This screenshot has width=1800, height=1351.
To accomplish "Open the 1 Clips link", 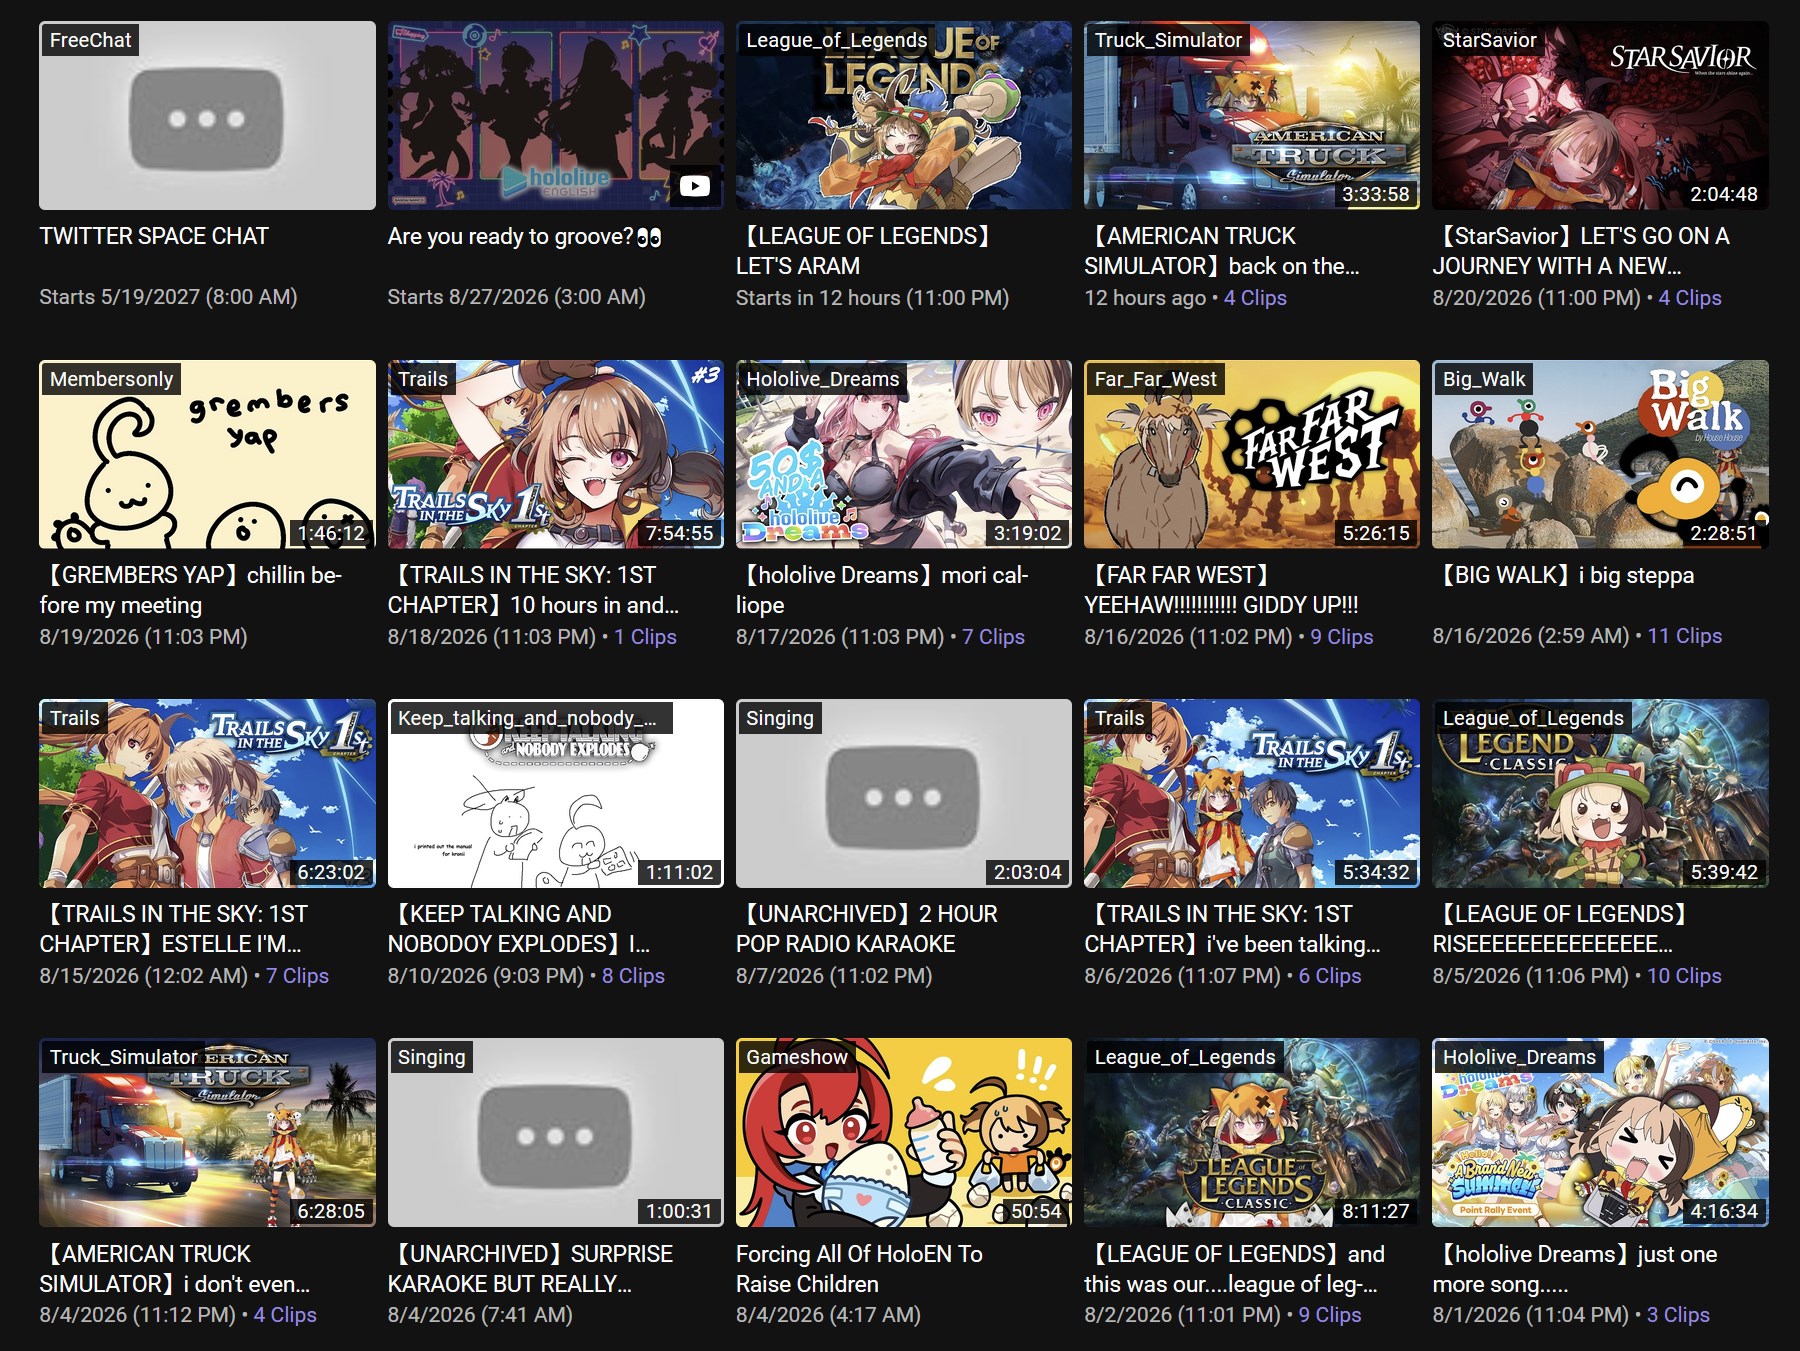I will coord(645,637).
